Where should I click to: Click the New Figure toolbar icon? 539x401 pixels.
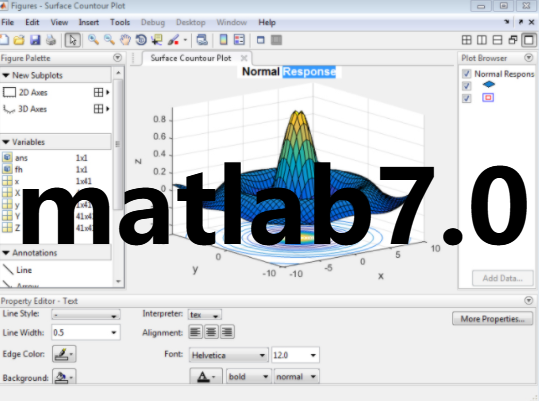[4, 40]
